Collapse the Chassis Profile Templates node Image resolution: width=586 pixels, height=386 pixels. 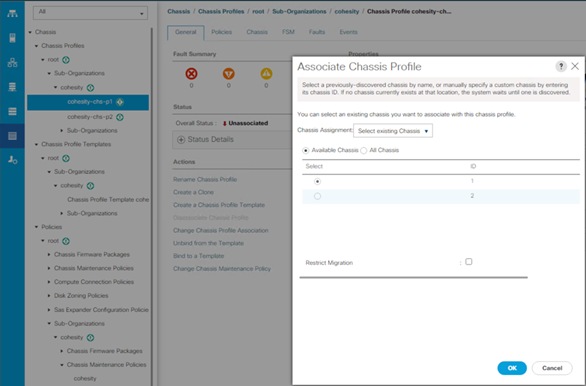(x=37, y=144)
